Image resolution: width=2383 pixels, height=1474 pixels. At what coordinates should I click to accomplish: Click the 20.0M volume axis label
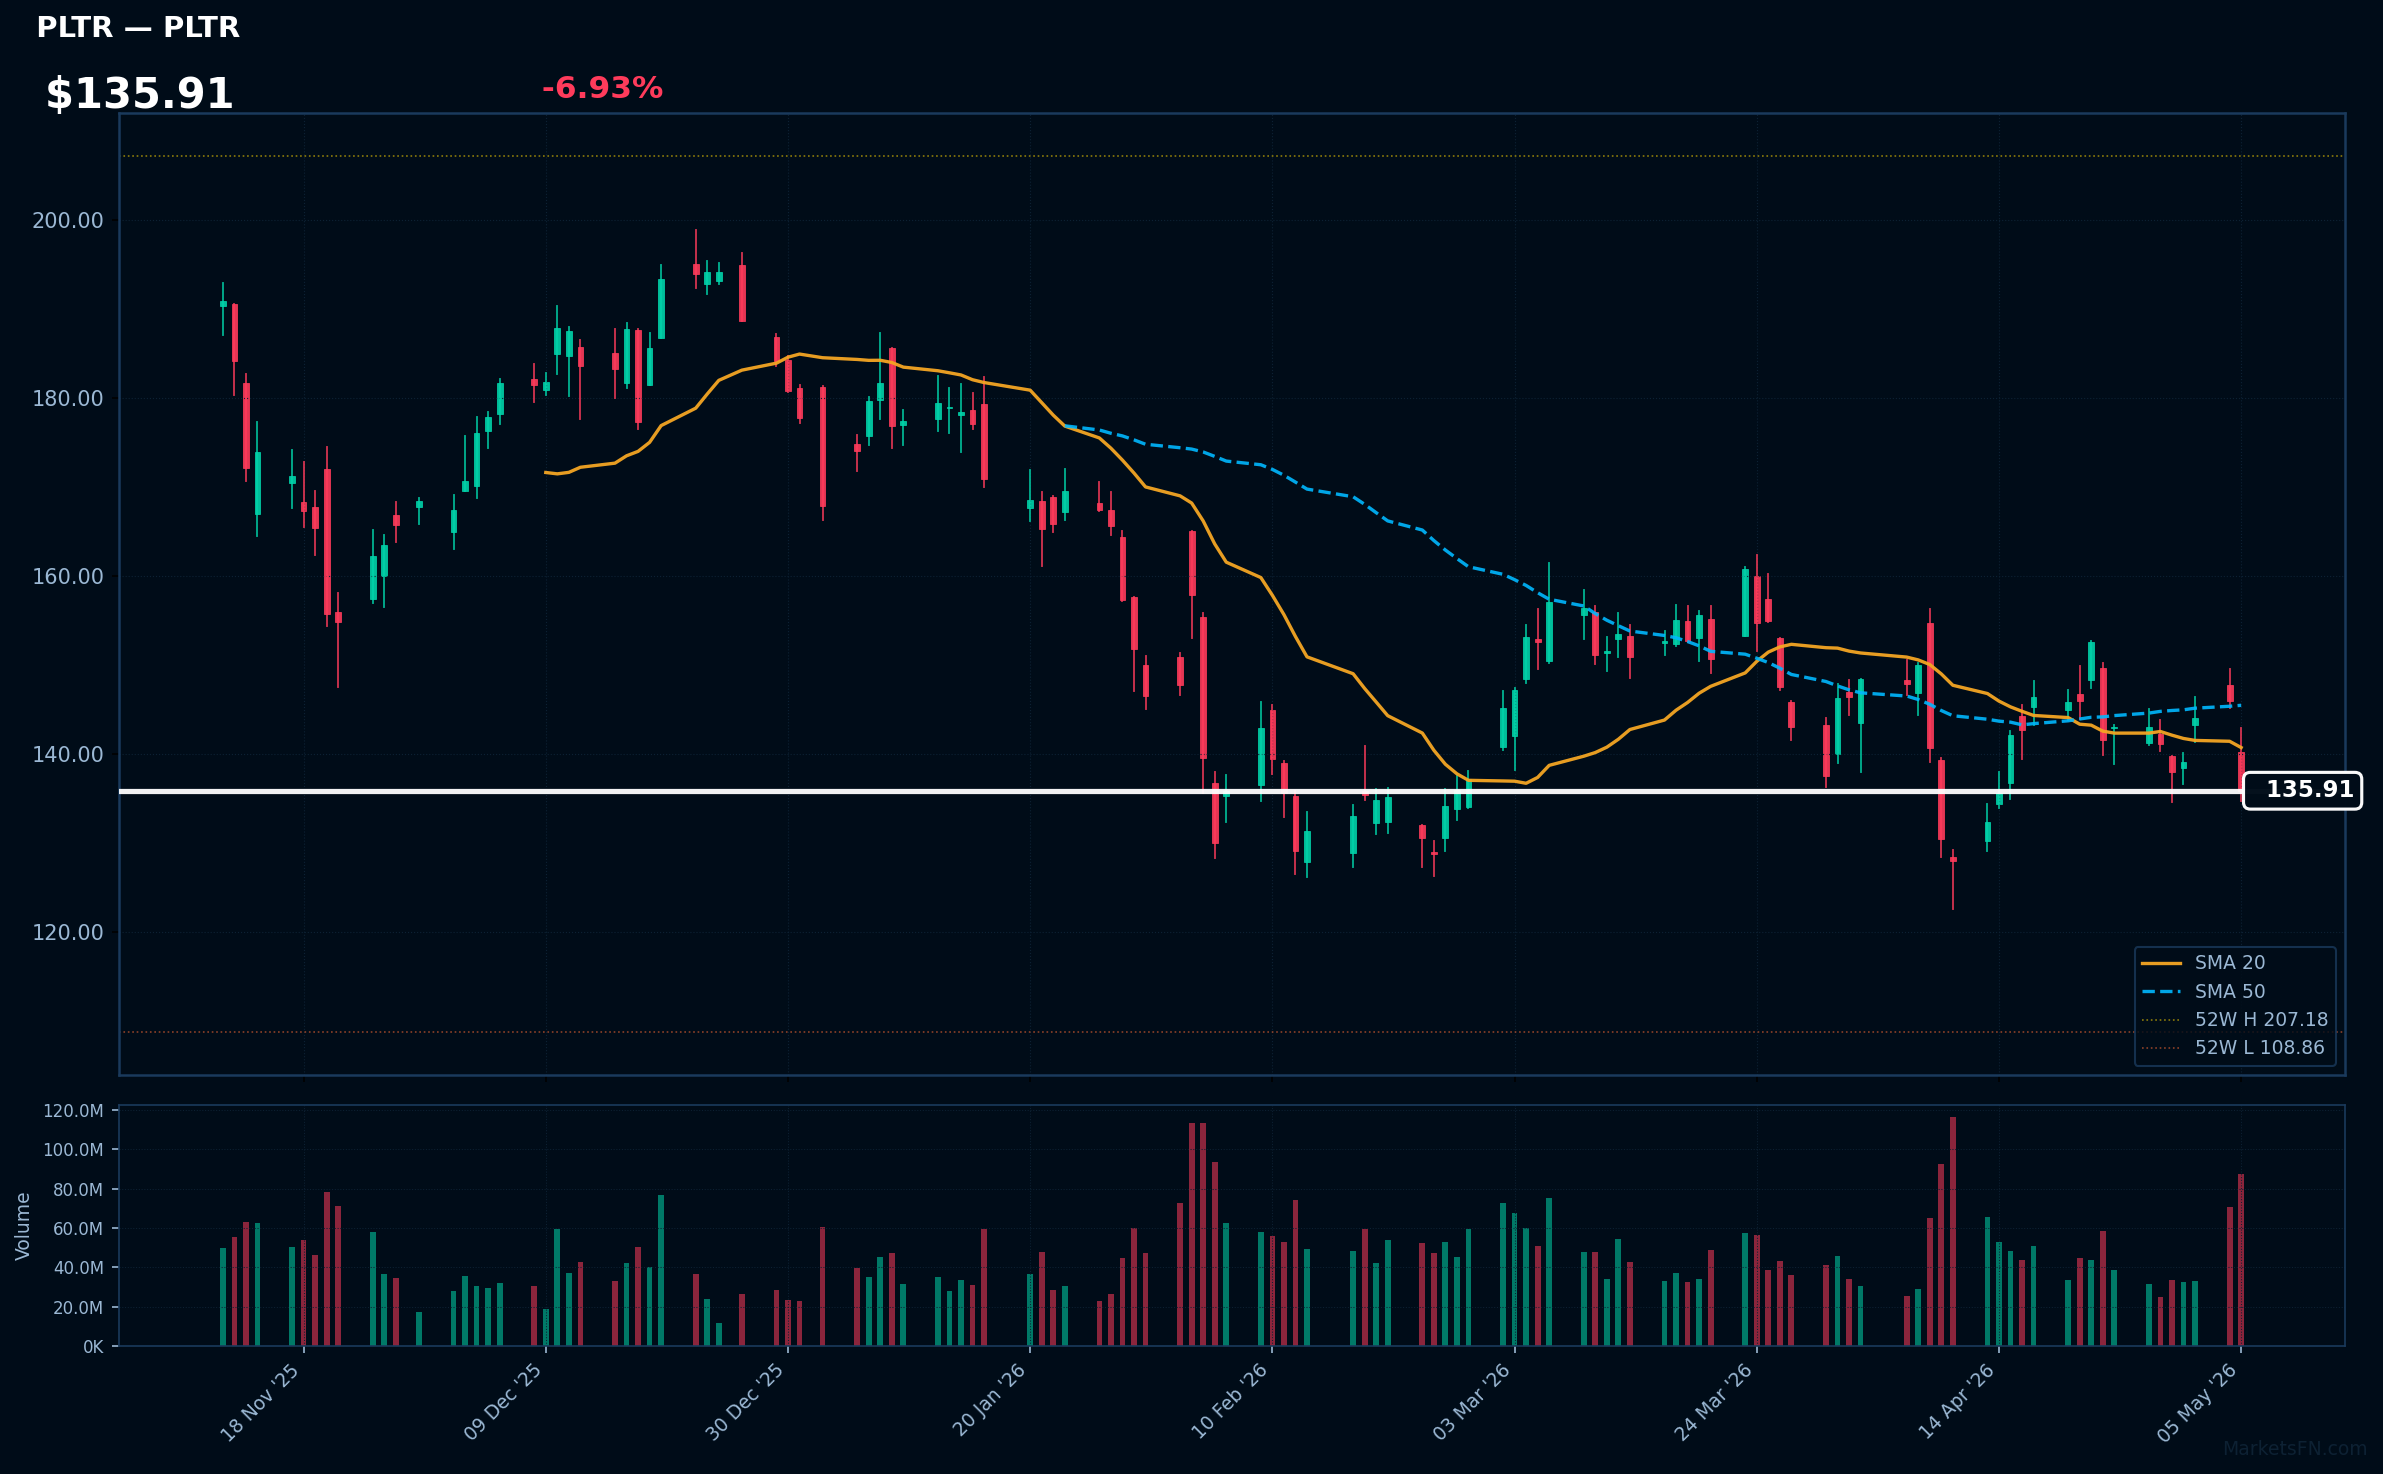pyautogui.click(x=78, y=1308)
